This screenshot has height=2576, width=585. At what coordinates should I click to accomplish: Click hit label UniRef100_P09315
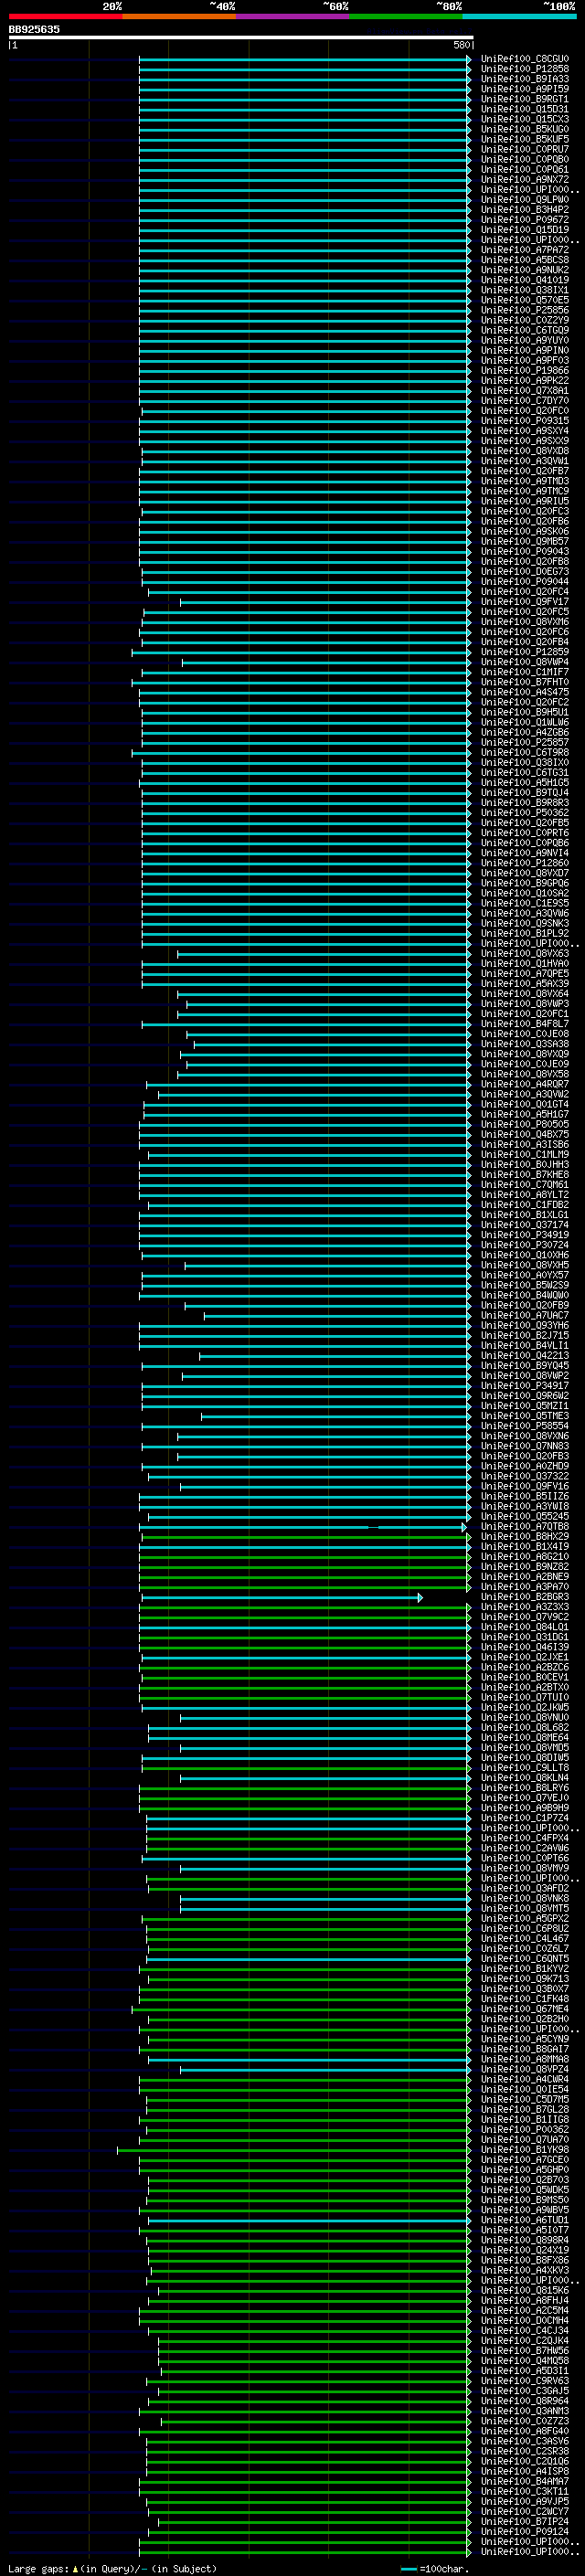click(524, 420)
